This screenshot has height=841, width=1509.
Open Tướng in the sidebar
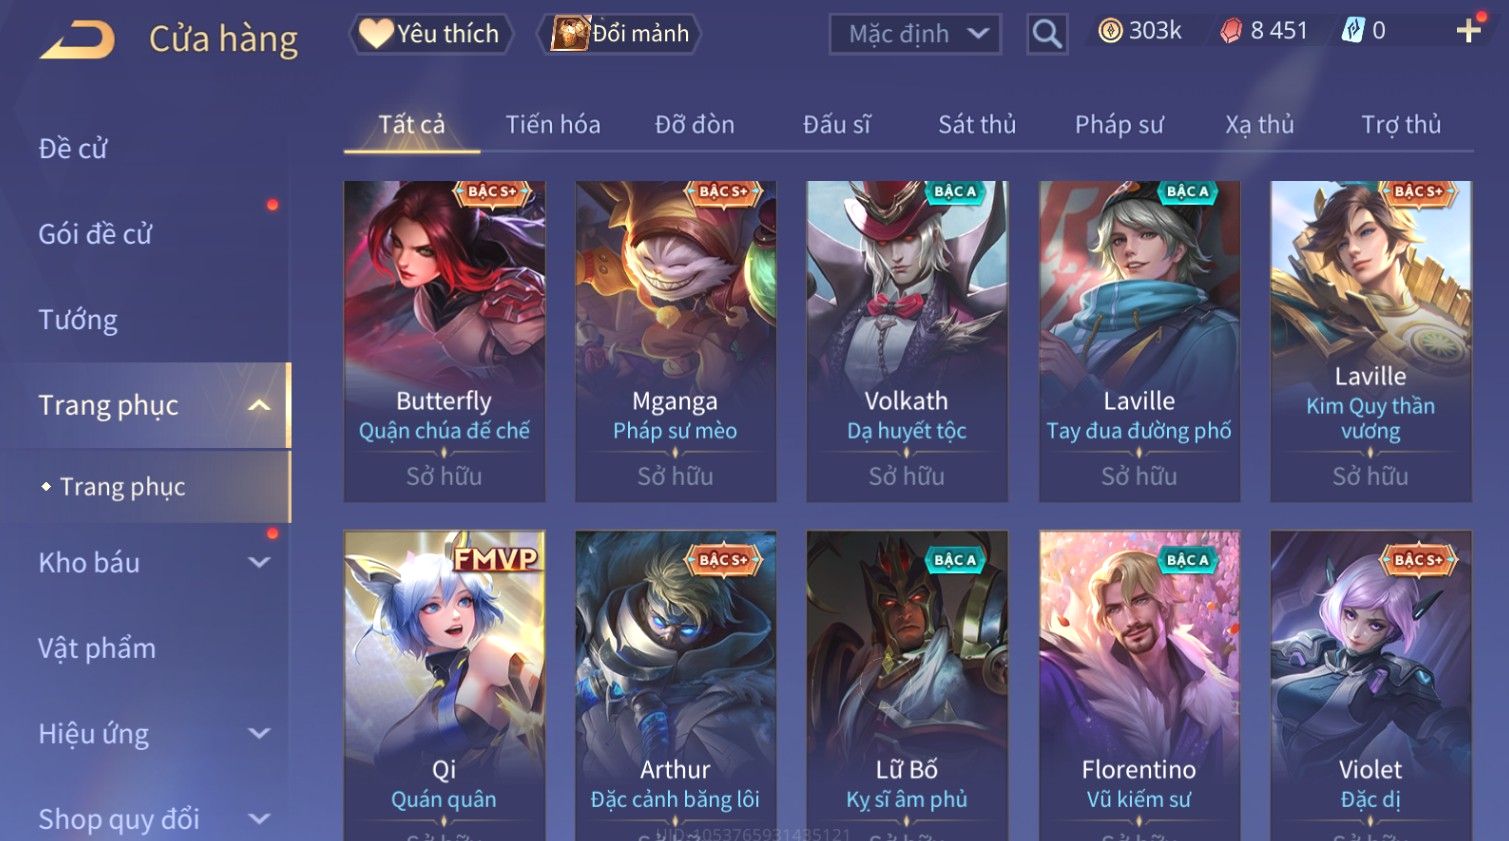[x=78, y=319]
